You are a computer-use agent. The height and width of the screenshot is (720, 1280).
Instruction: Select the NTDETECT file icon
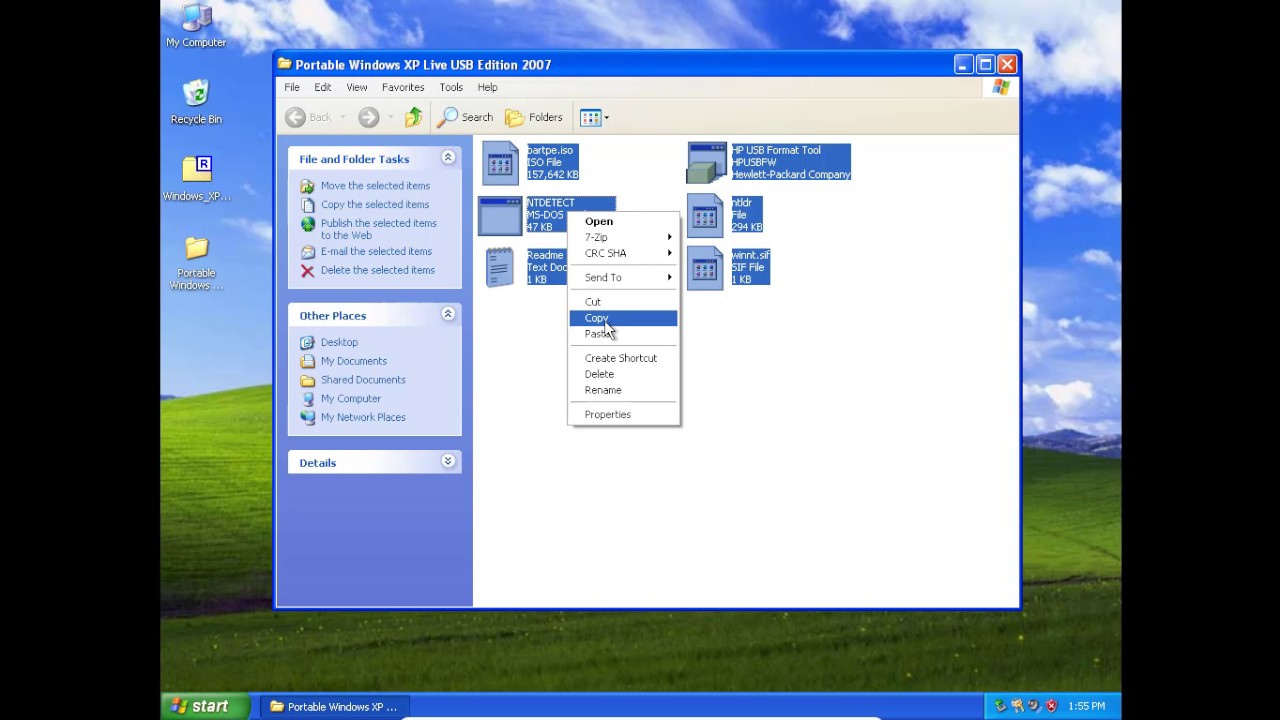pyautogui.click(x=500, y=215)
